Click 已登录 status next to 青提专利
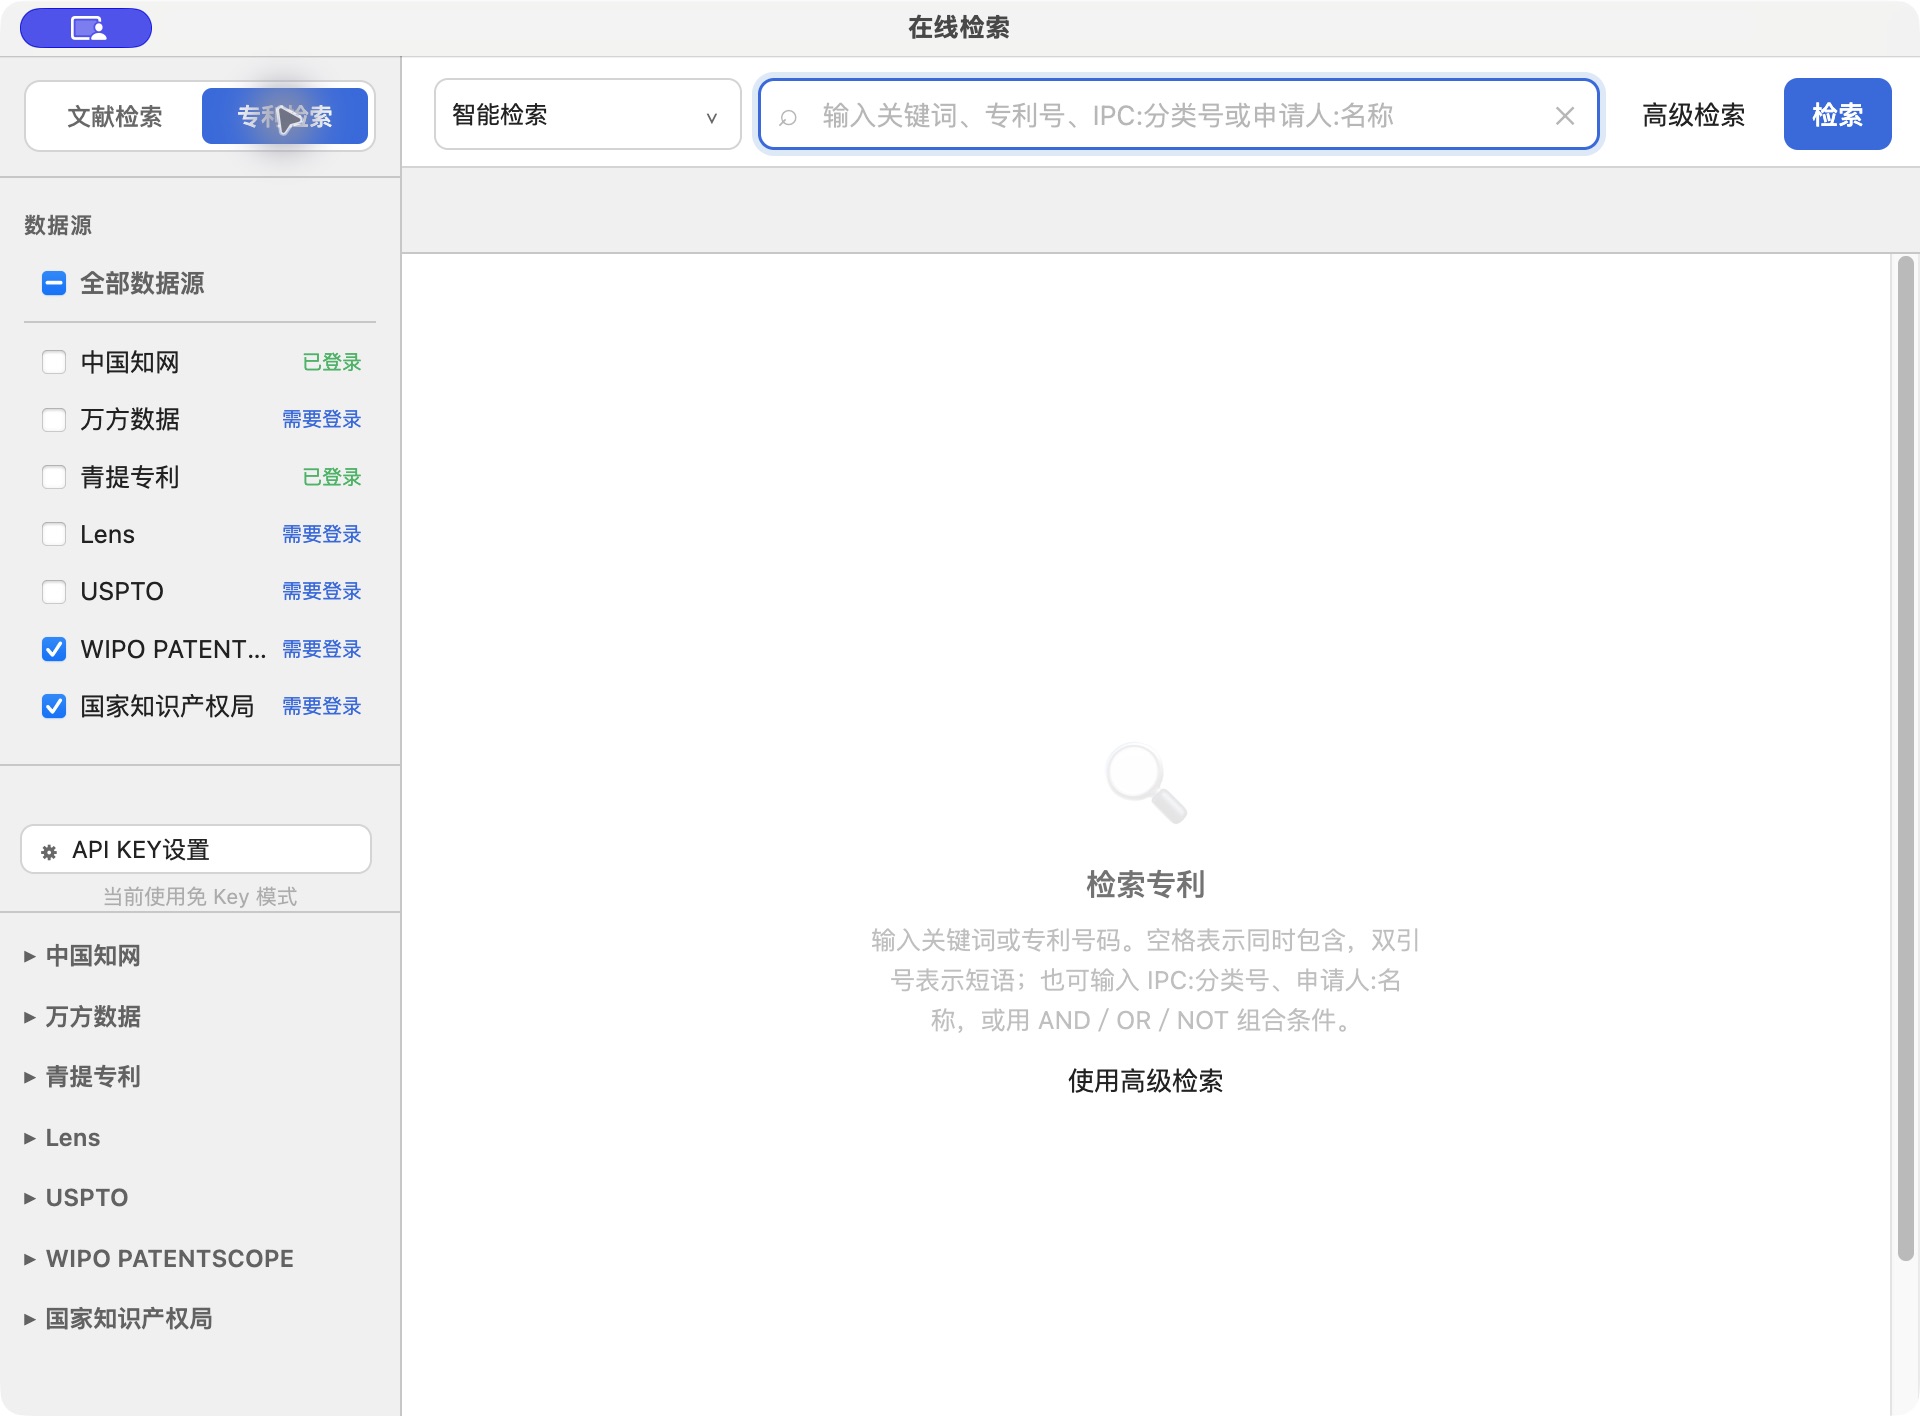The height and width of the screenshot is (1416, 1920). click(332, 478)
